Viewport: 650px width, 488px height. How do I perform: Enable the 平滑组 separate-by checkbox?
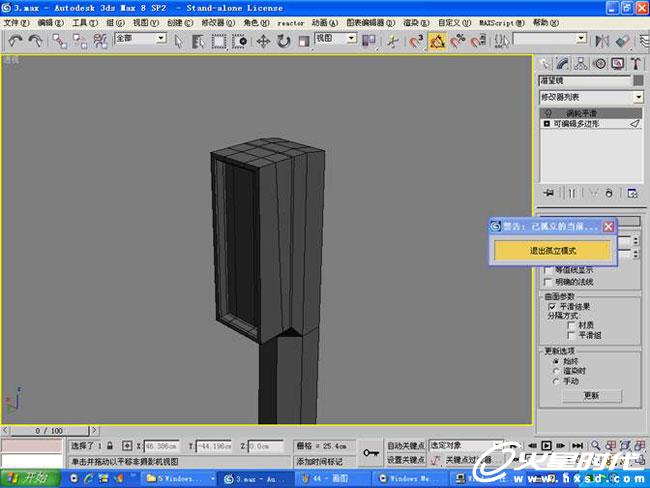tap(571, 335)
